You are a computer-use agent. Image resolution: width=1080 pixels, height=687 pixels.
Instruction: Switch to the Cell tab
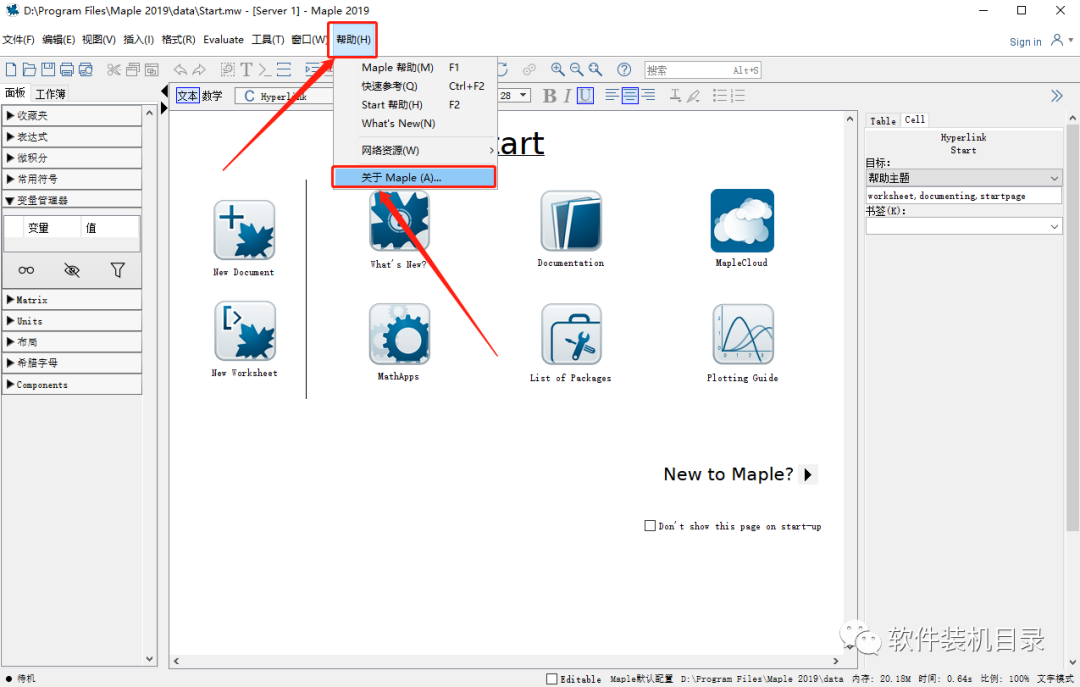(x=915, y=120)
